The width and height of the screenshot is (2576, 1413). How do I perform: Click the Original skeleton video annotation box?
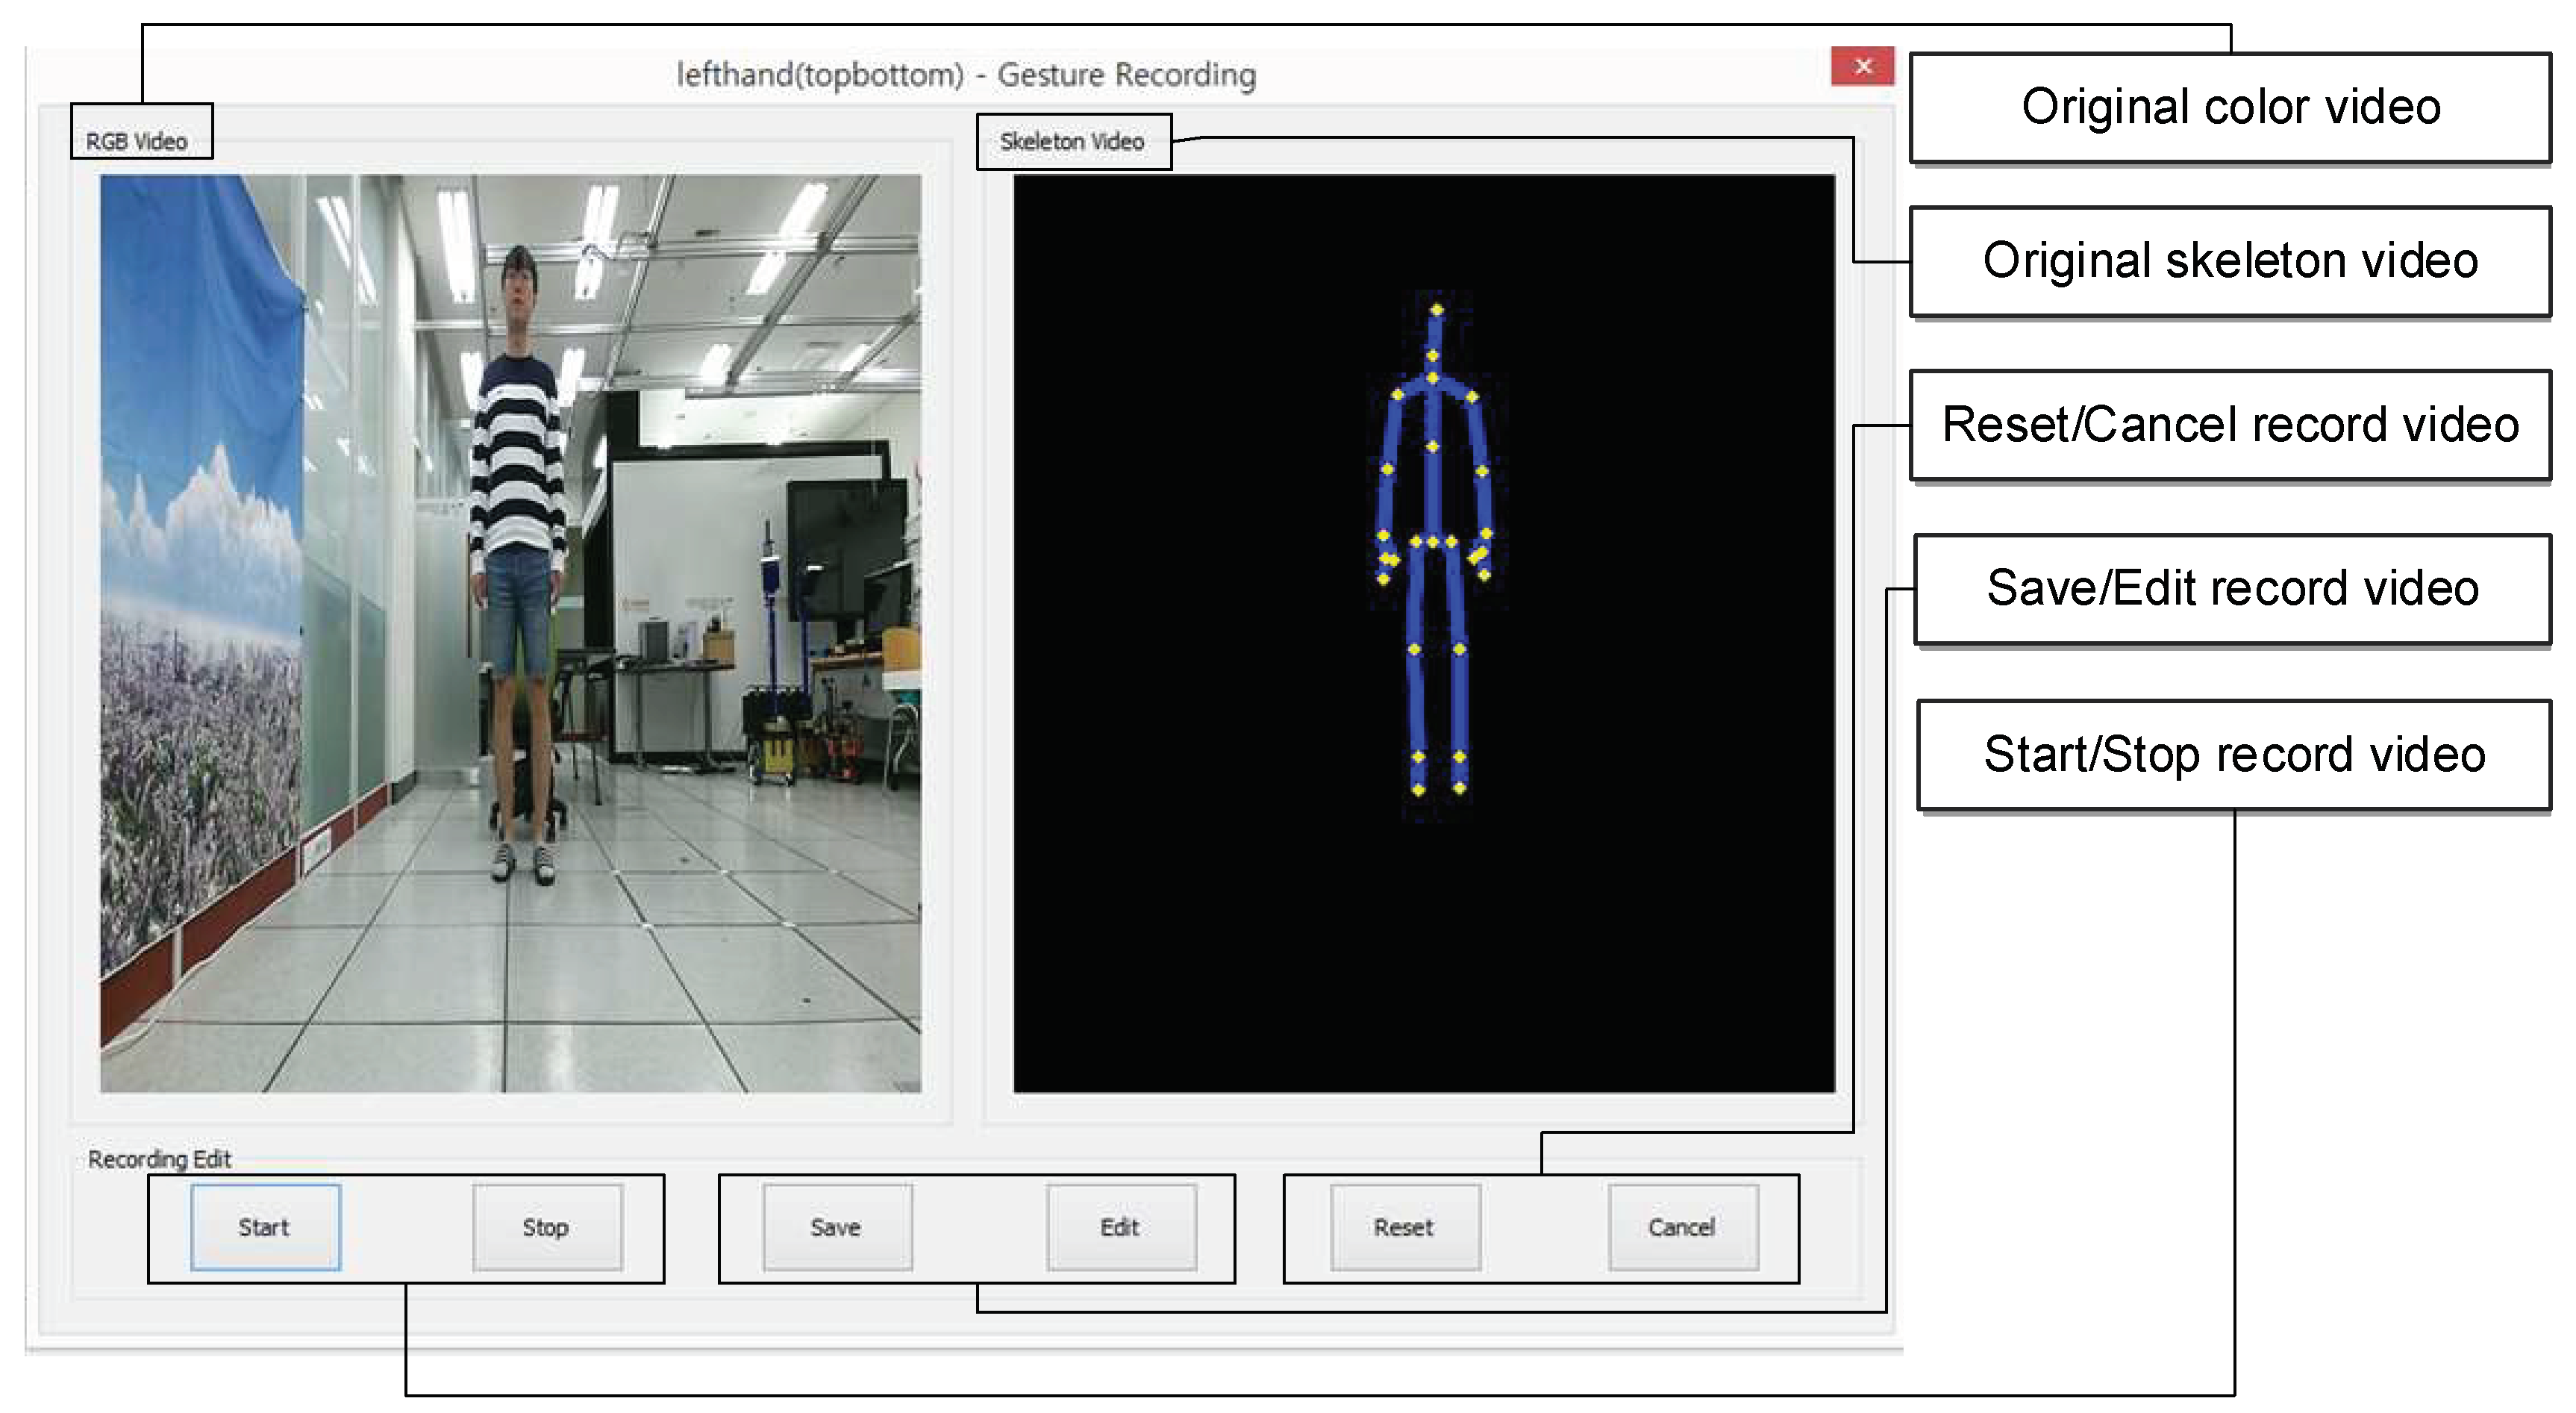coord(2230,261)
